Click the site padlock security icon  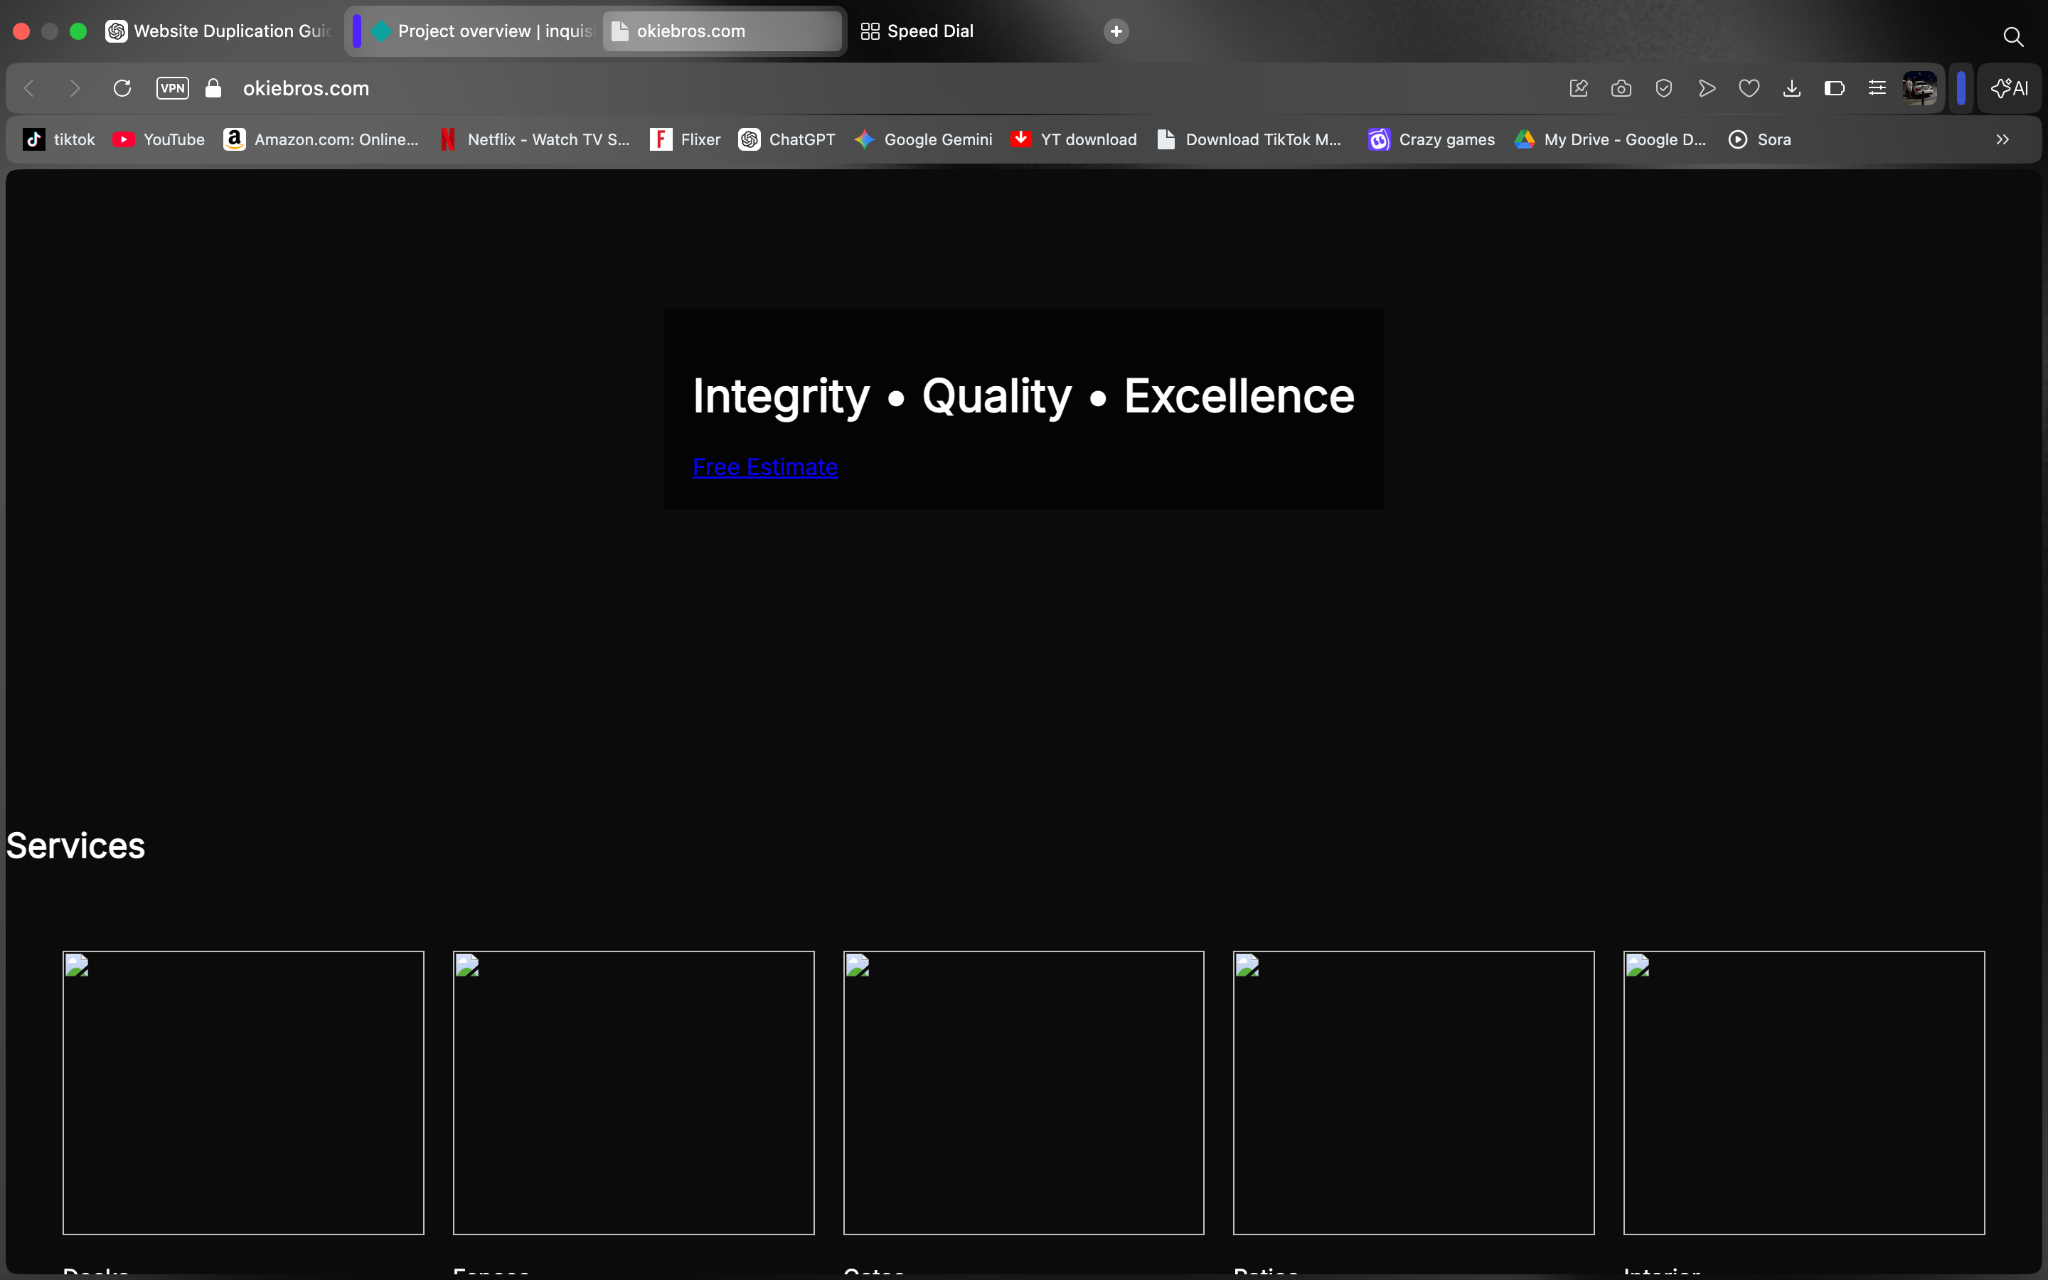(x=213, y=88)
